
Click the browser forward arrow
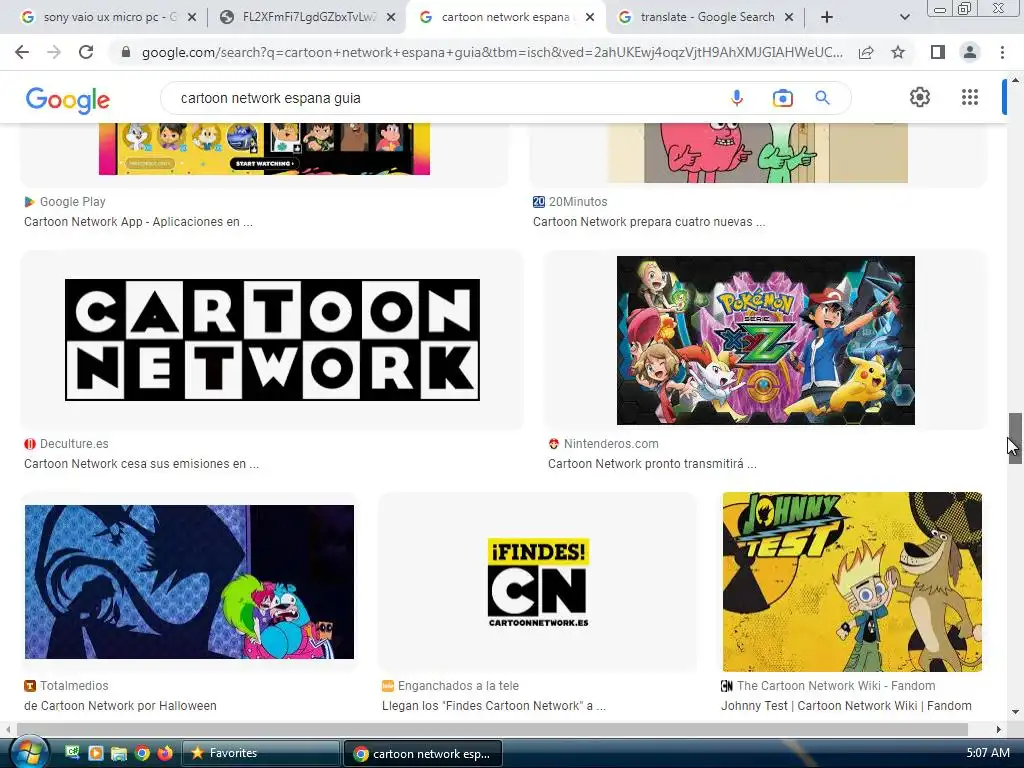tap(54, 52)
